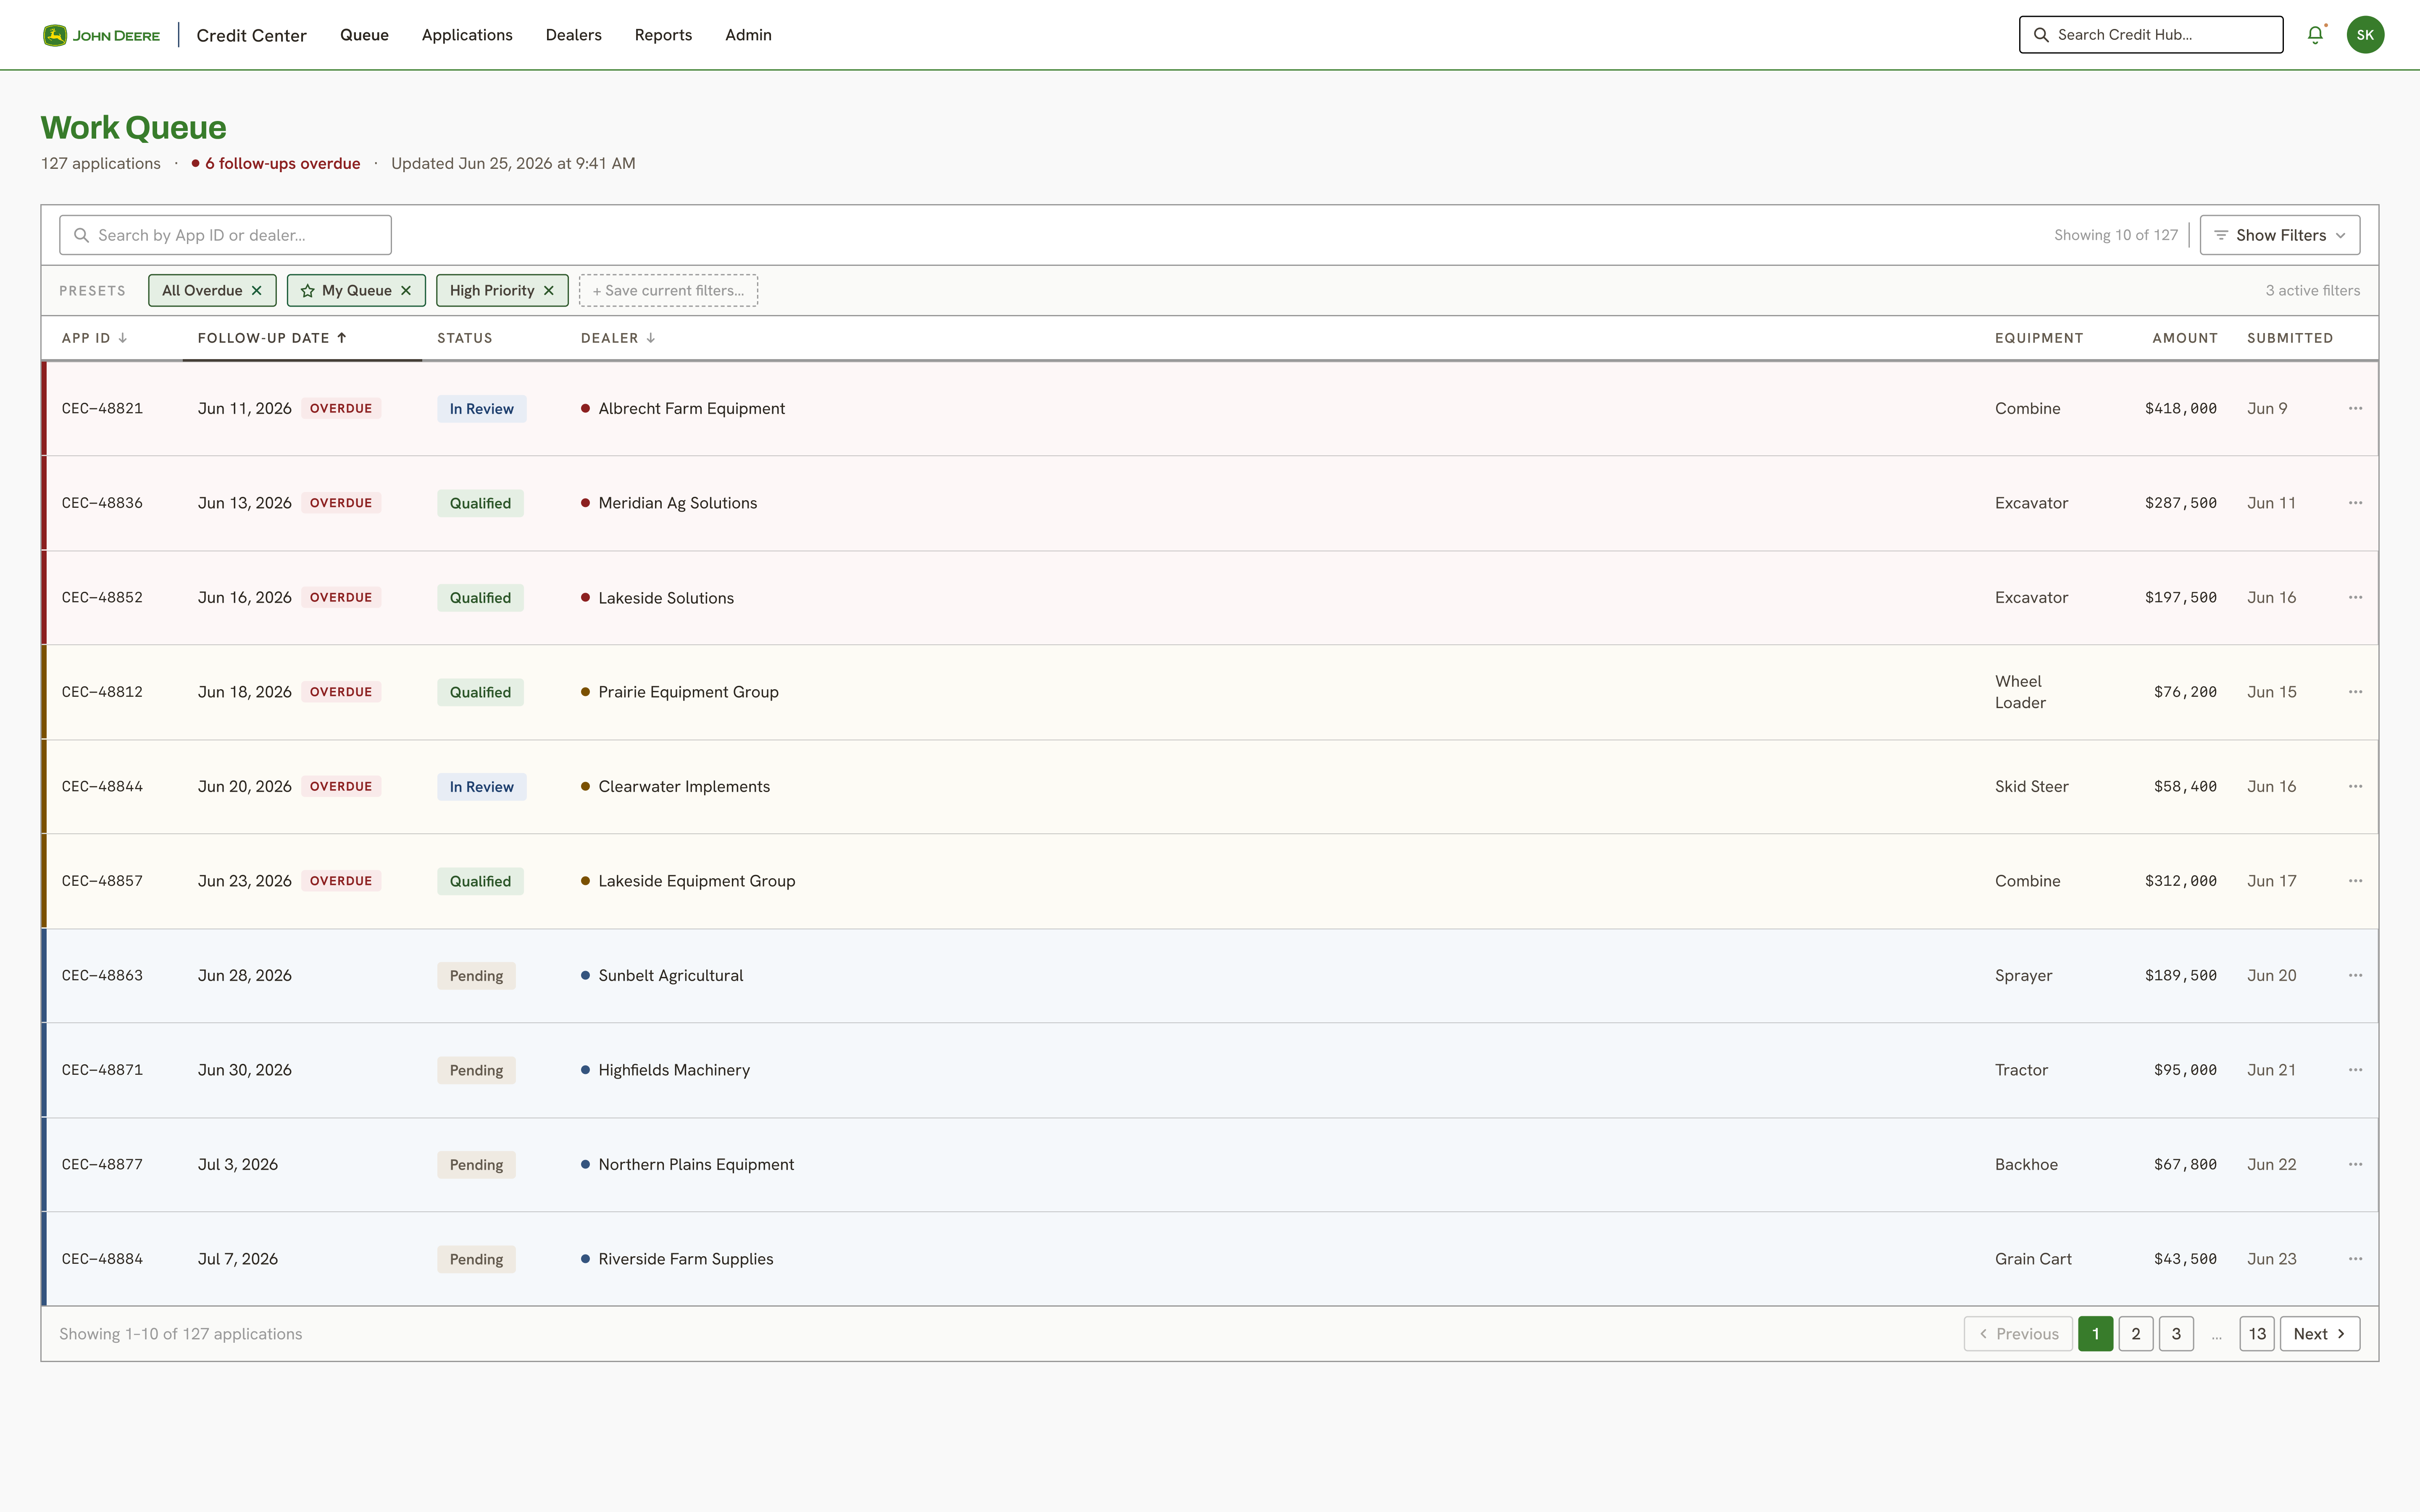Click the John Deere logo

[x=101, y=35]
